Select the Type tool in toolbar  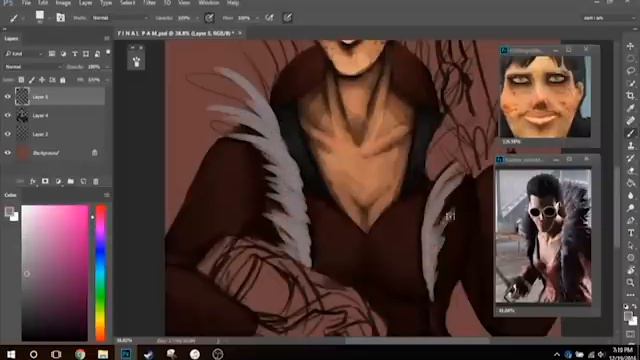[631, 233]
